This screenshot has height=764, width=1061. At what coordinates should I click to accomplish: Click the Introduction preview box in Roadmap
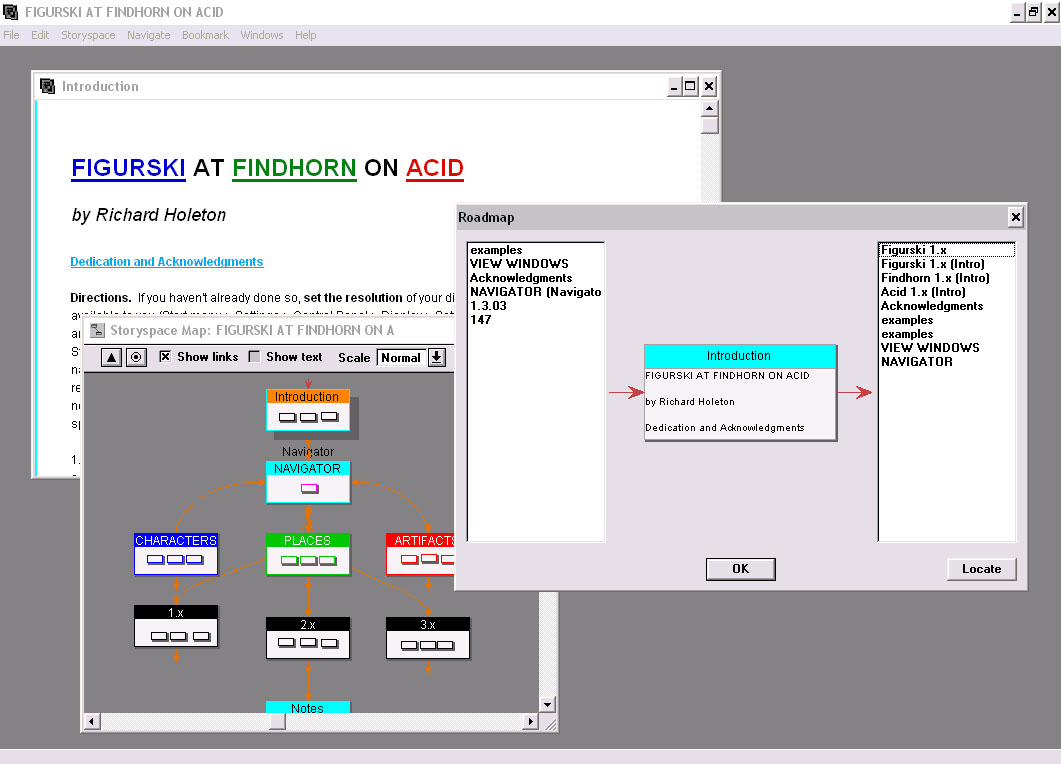coord(740,392)
